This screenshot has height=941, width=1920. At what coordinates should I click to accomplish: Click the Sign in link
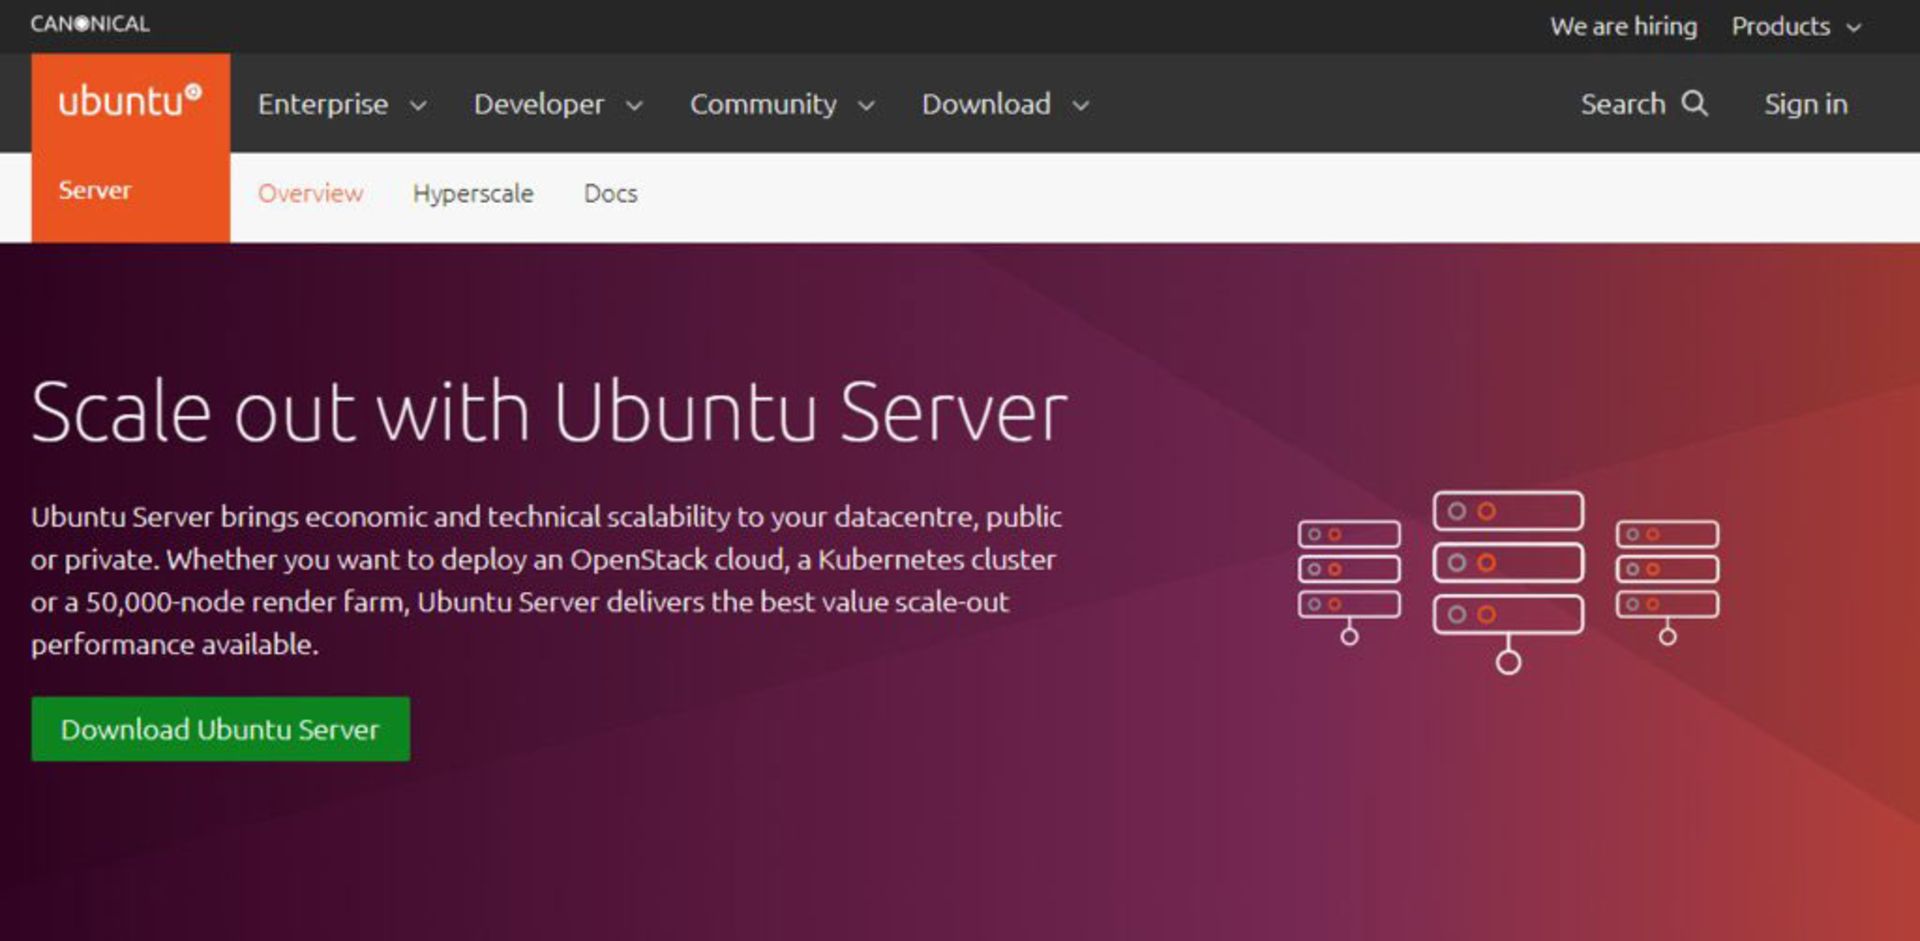pyautogui.click(x=1805, y=104)
